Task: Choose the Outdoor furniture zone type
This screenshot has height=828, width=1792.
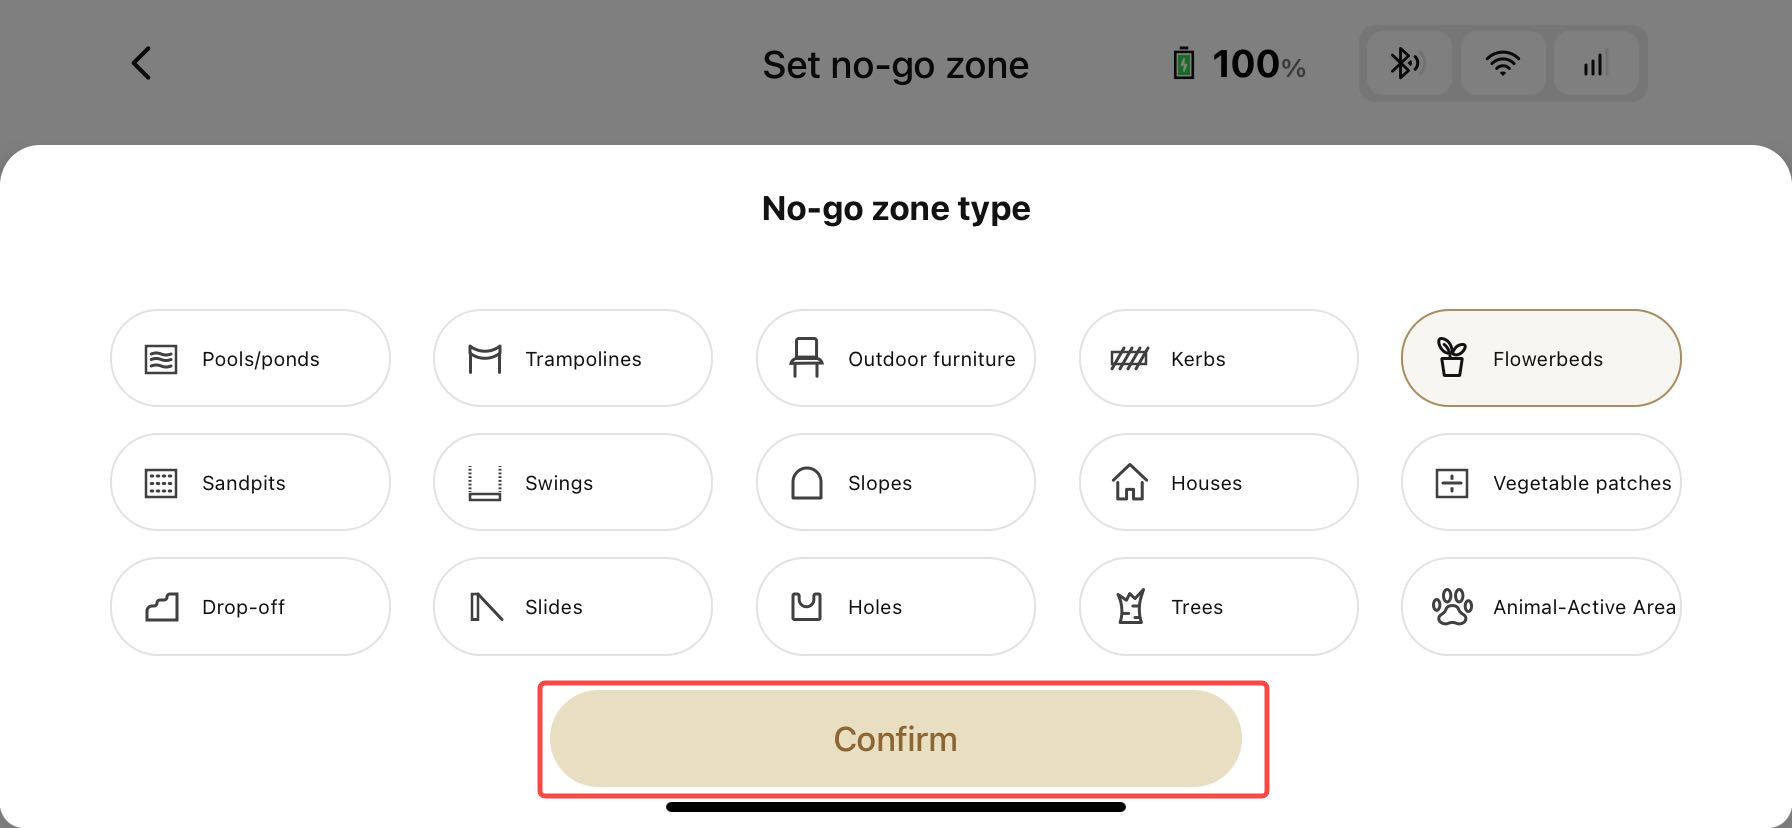Action: [896, 358]
